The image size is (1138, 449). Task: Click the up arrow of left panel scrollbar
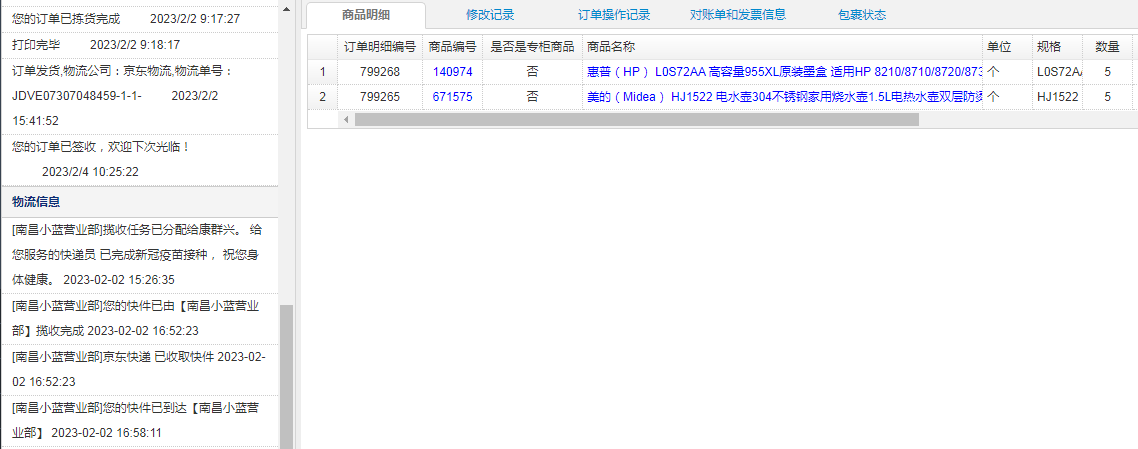[x=287, y=9]
